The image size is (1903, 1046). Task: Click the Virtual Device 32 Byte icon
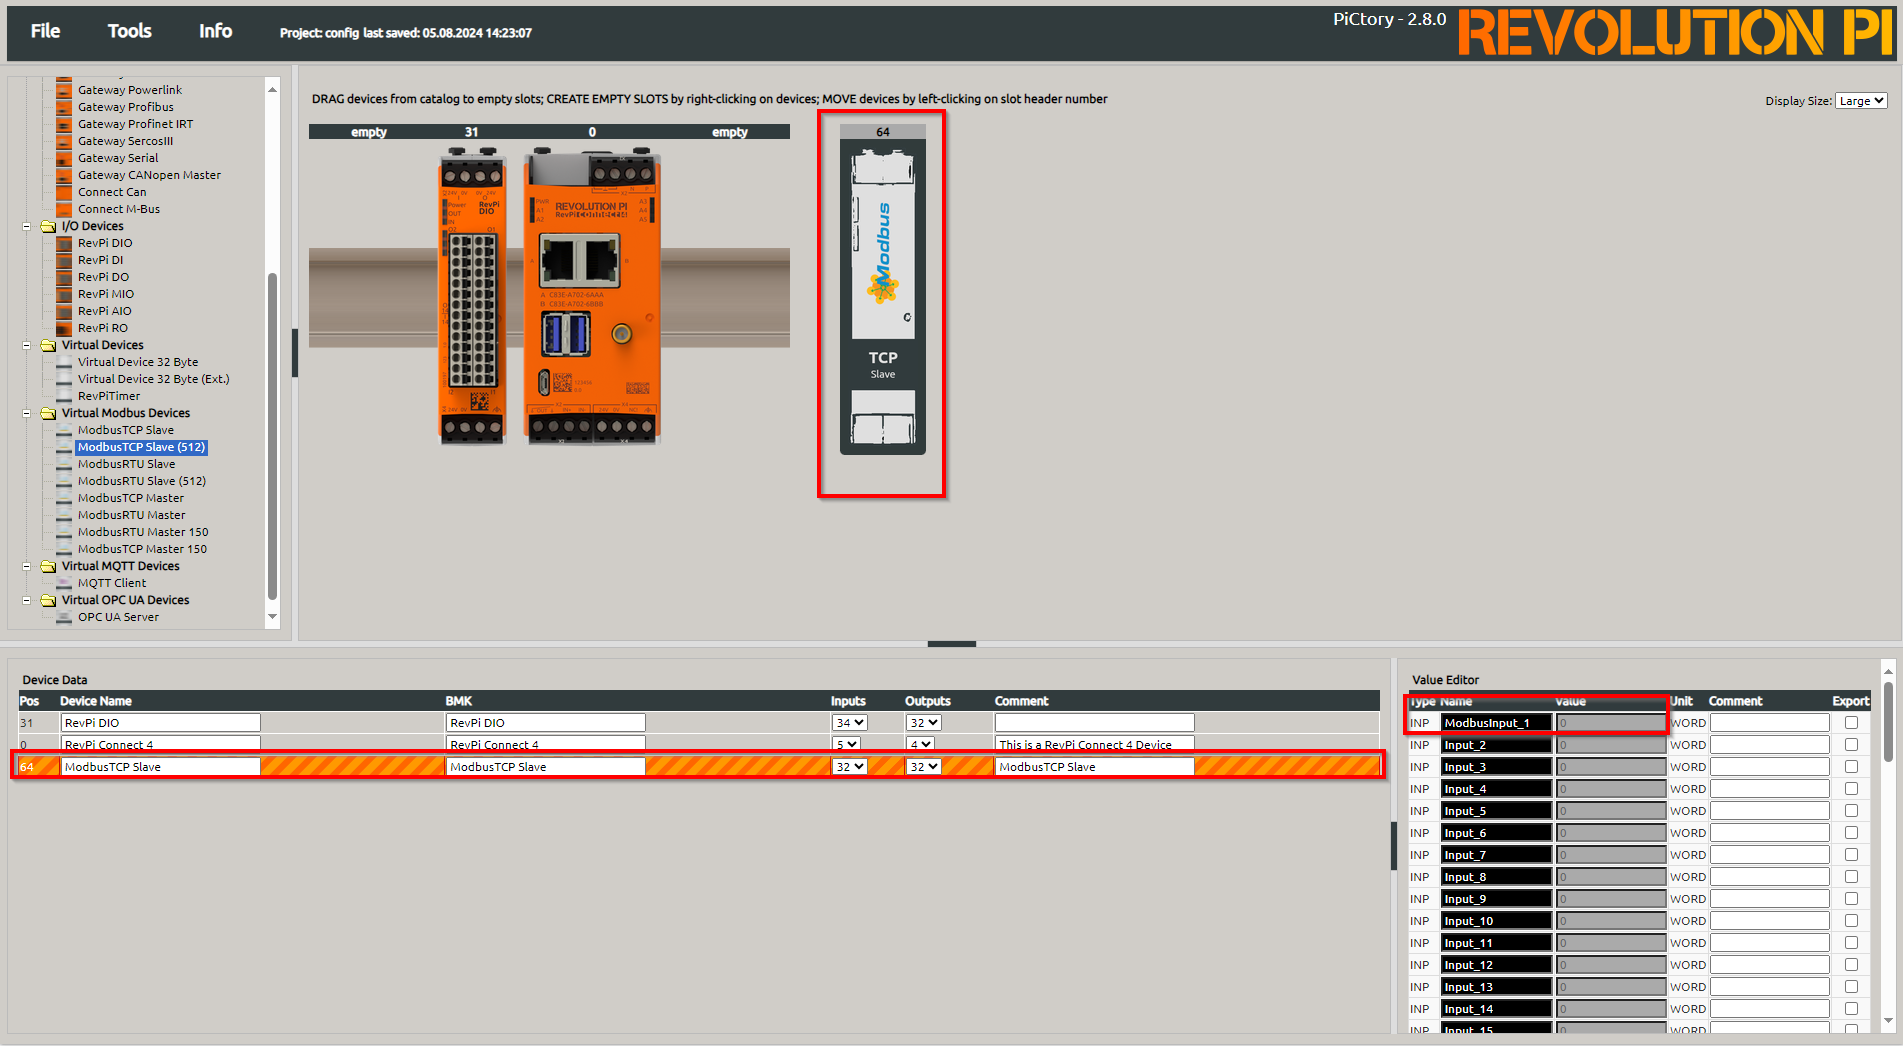click(64, 362)
